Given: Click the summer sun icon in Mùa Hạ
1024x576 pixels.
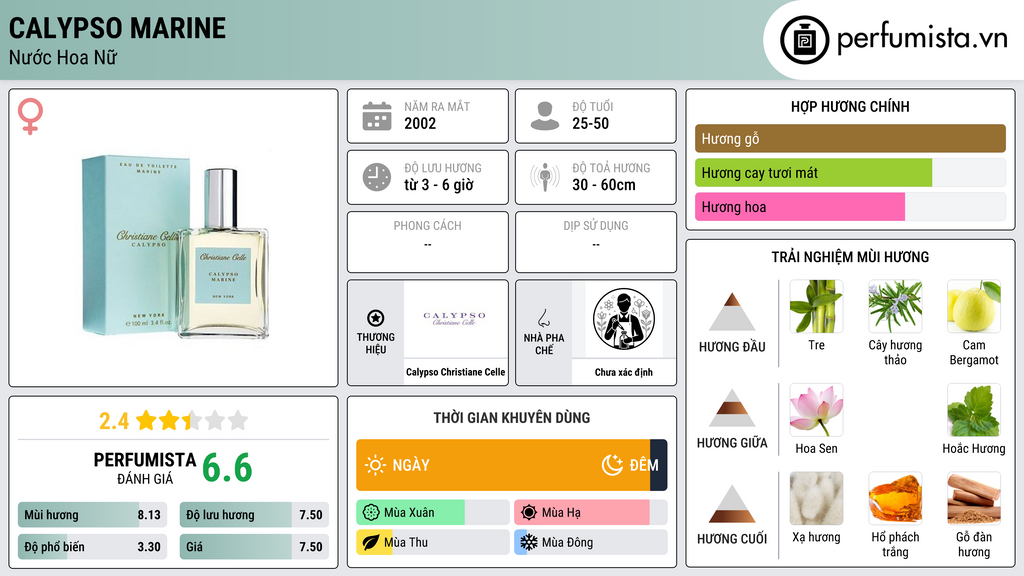Looking at the screenshot, I should point(529,513).
